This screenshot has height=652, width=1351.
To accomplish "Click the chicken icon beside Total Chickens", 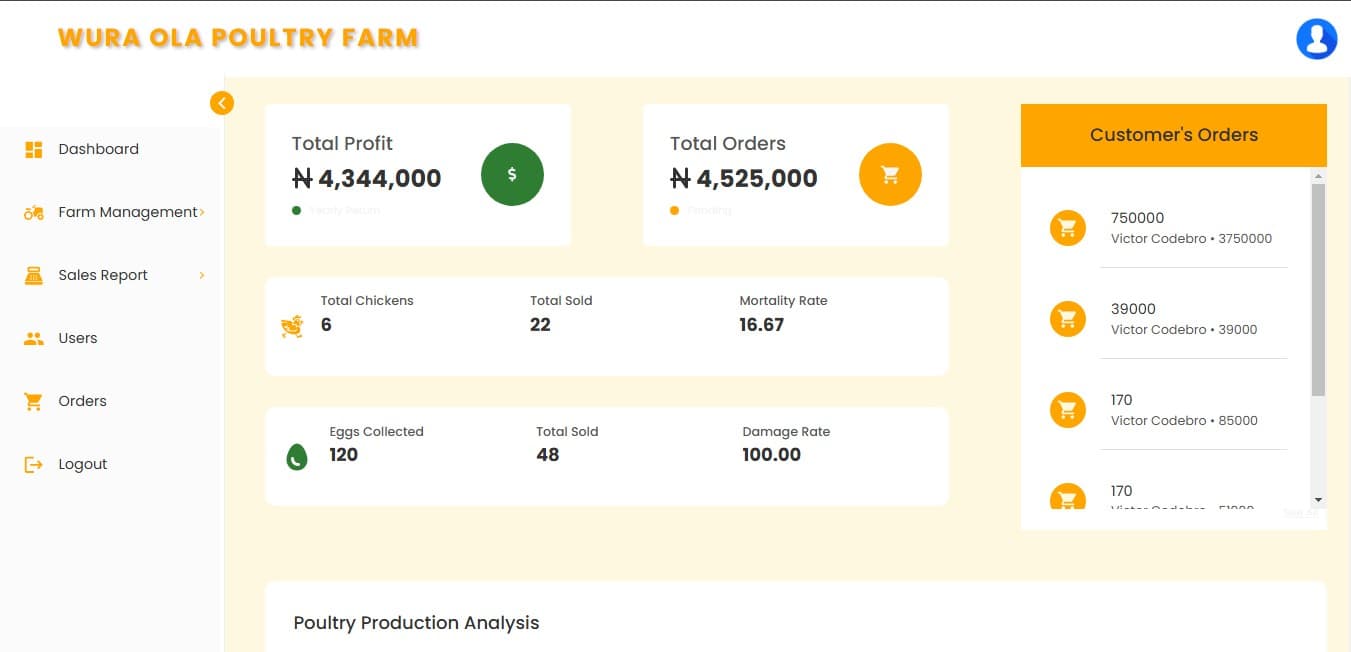I will point(292,326).
